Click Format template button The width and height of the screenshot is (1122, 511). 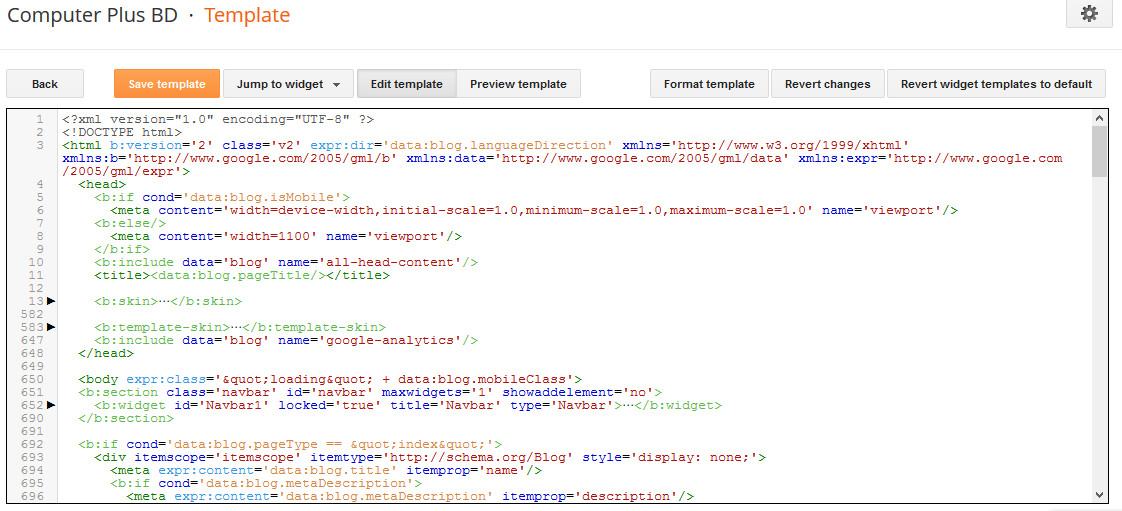coord(709,84)
